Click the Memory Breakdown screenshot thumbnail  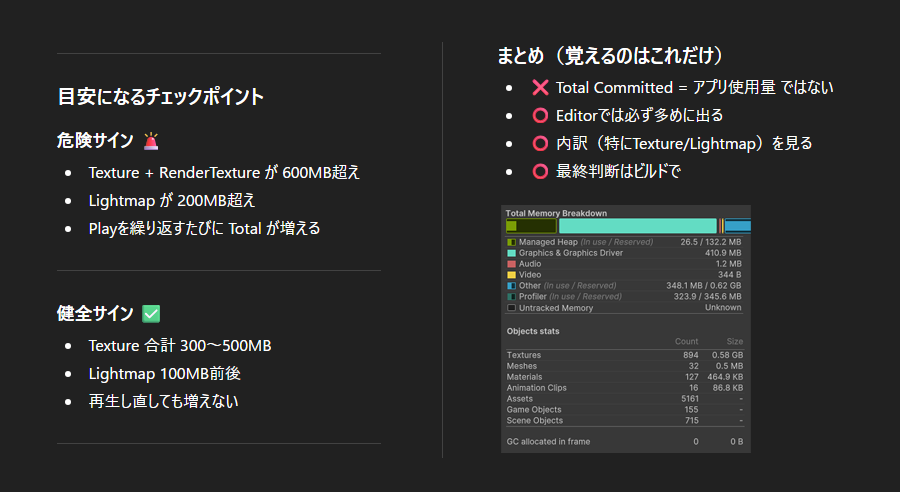tap(625, 329)
